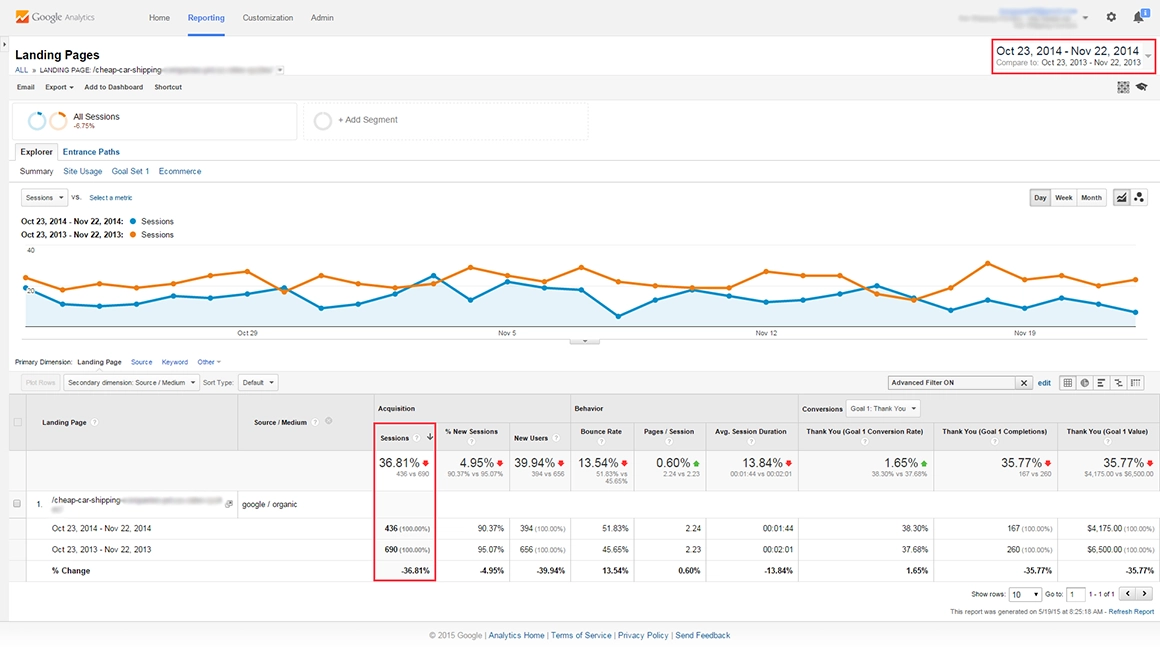Select the comparison bar view icon
Screen dimensions: 1160x650
pos(1118,383)
